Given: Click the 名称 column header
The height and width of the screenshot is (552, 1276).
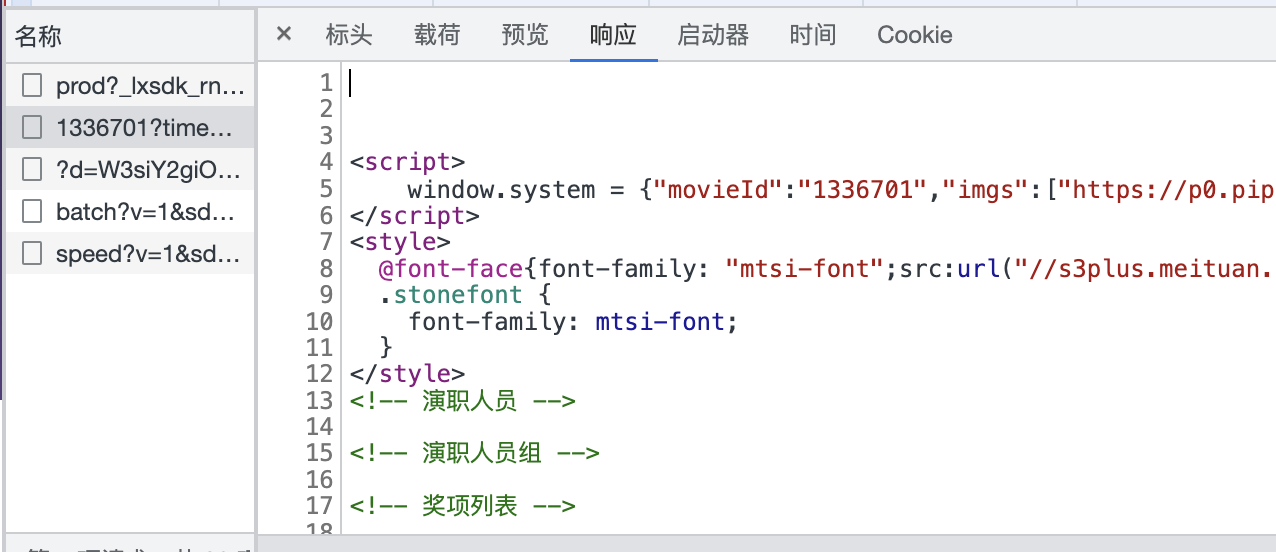Looking at the screenshot, I should click(x=130, y=37).
